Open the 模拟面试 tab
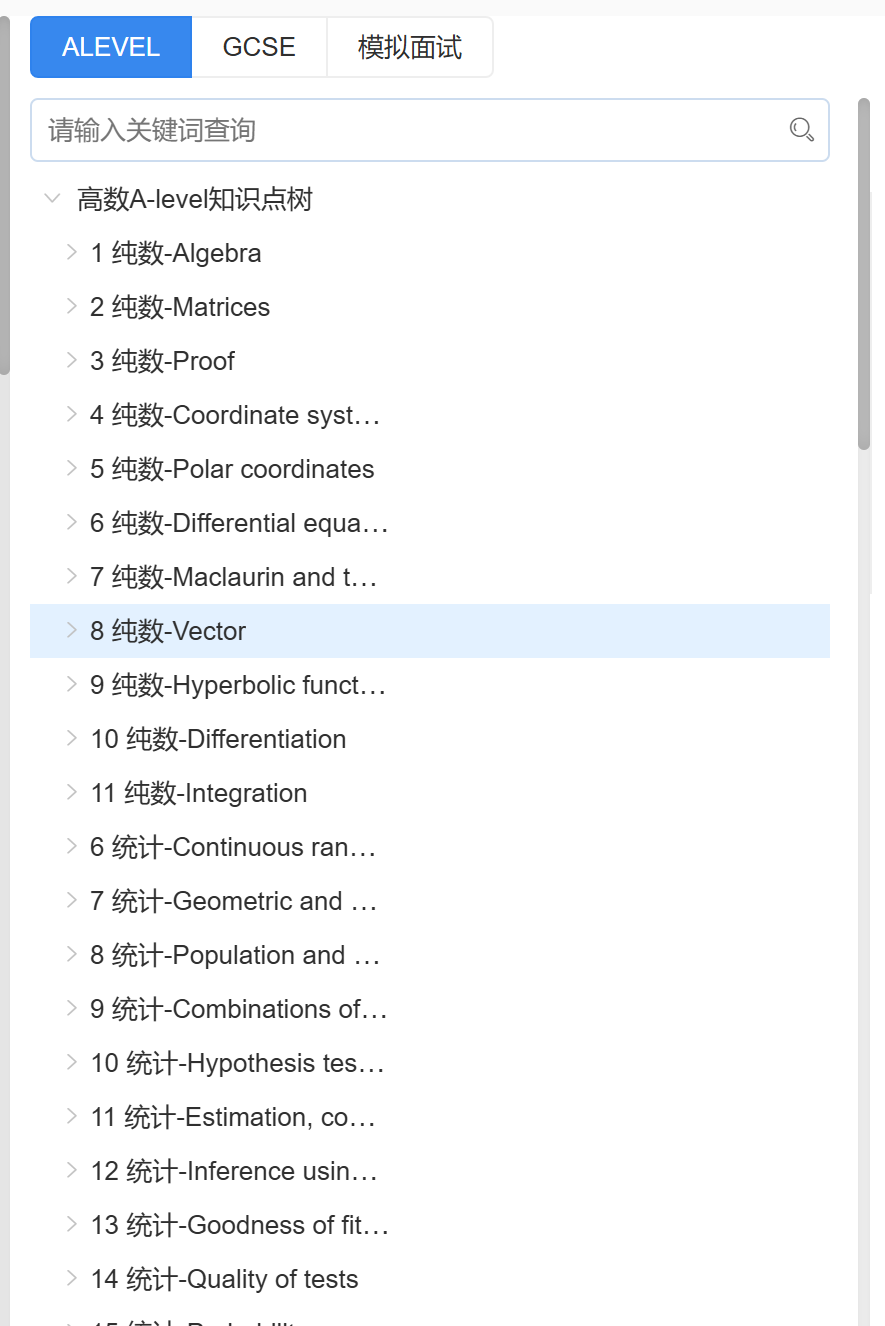The width and height of the screenshot is (885, 1326). tap(410, 47)
